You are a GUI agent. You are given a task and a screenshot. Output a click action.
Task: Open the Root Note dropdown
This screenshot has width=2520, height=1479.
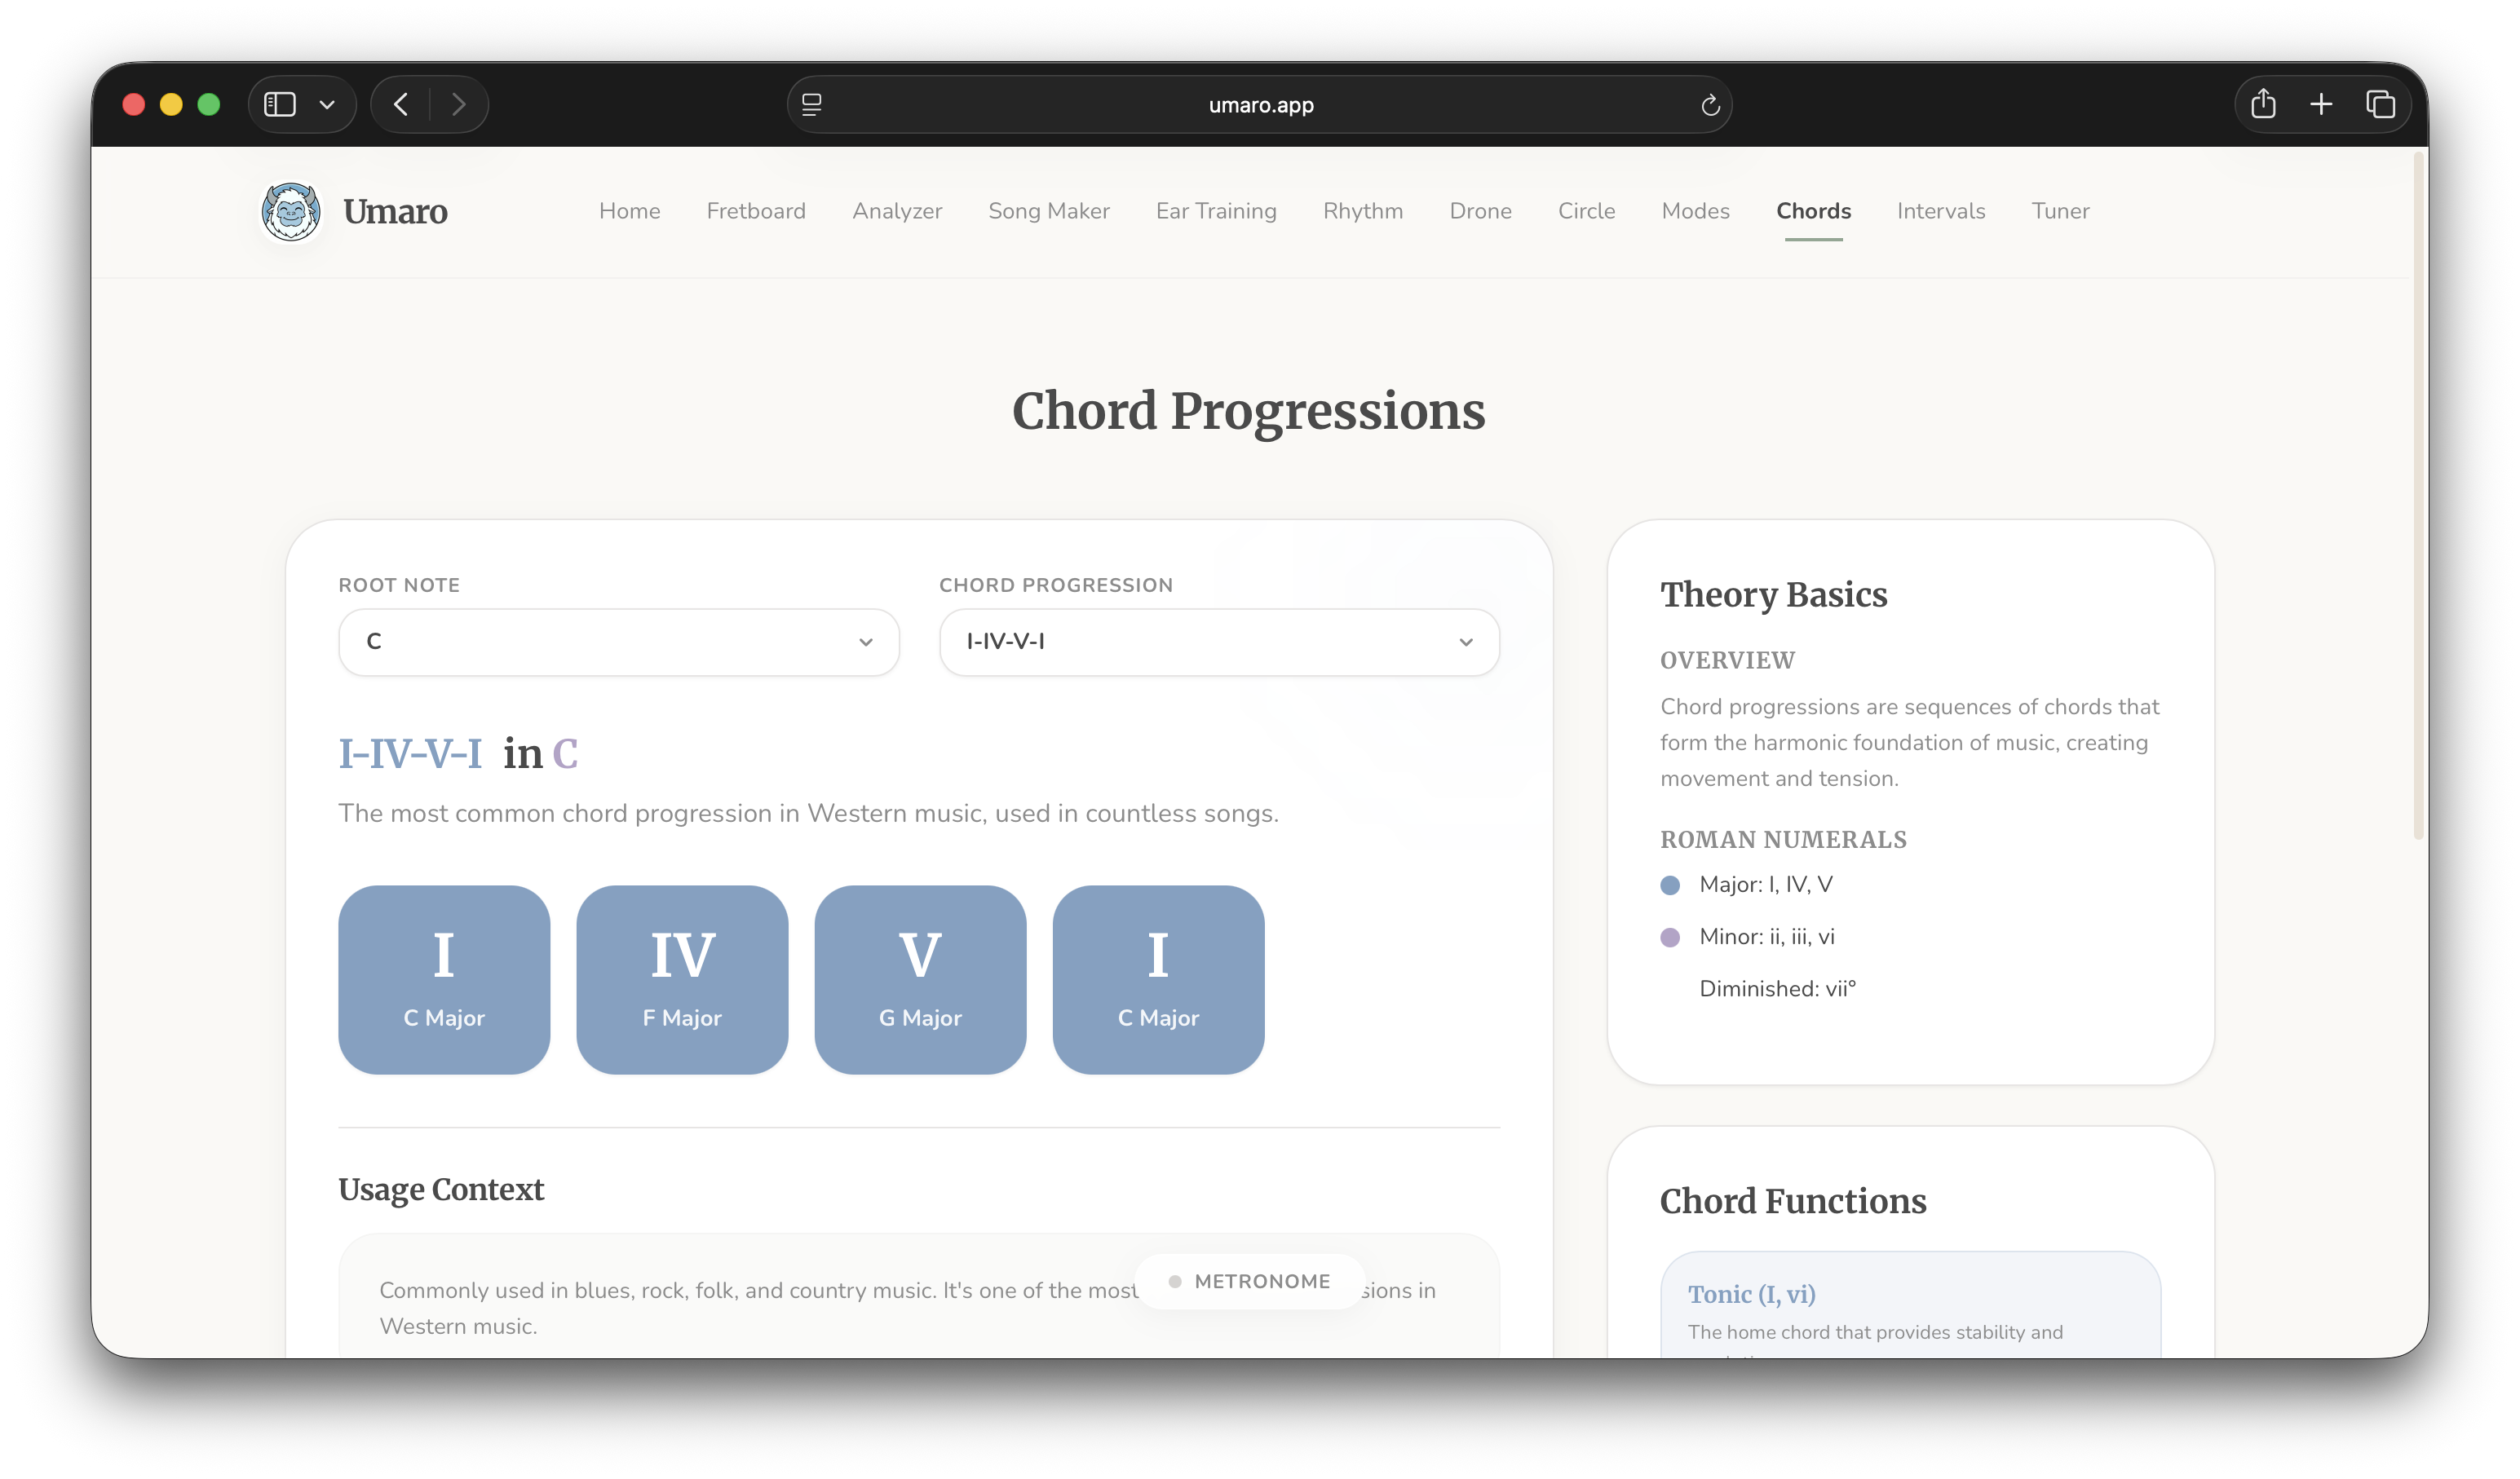(x=618, y=642)
